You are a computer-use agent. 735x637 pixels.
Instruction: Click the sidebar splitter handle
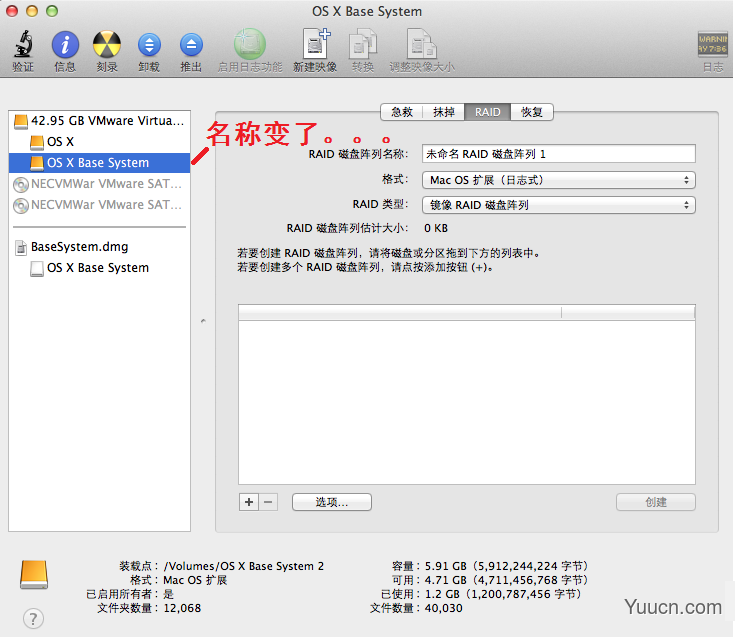[203, 321]
